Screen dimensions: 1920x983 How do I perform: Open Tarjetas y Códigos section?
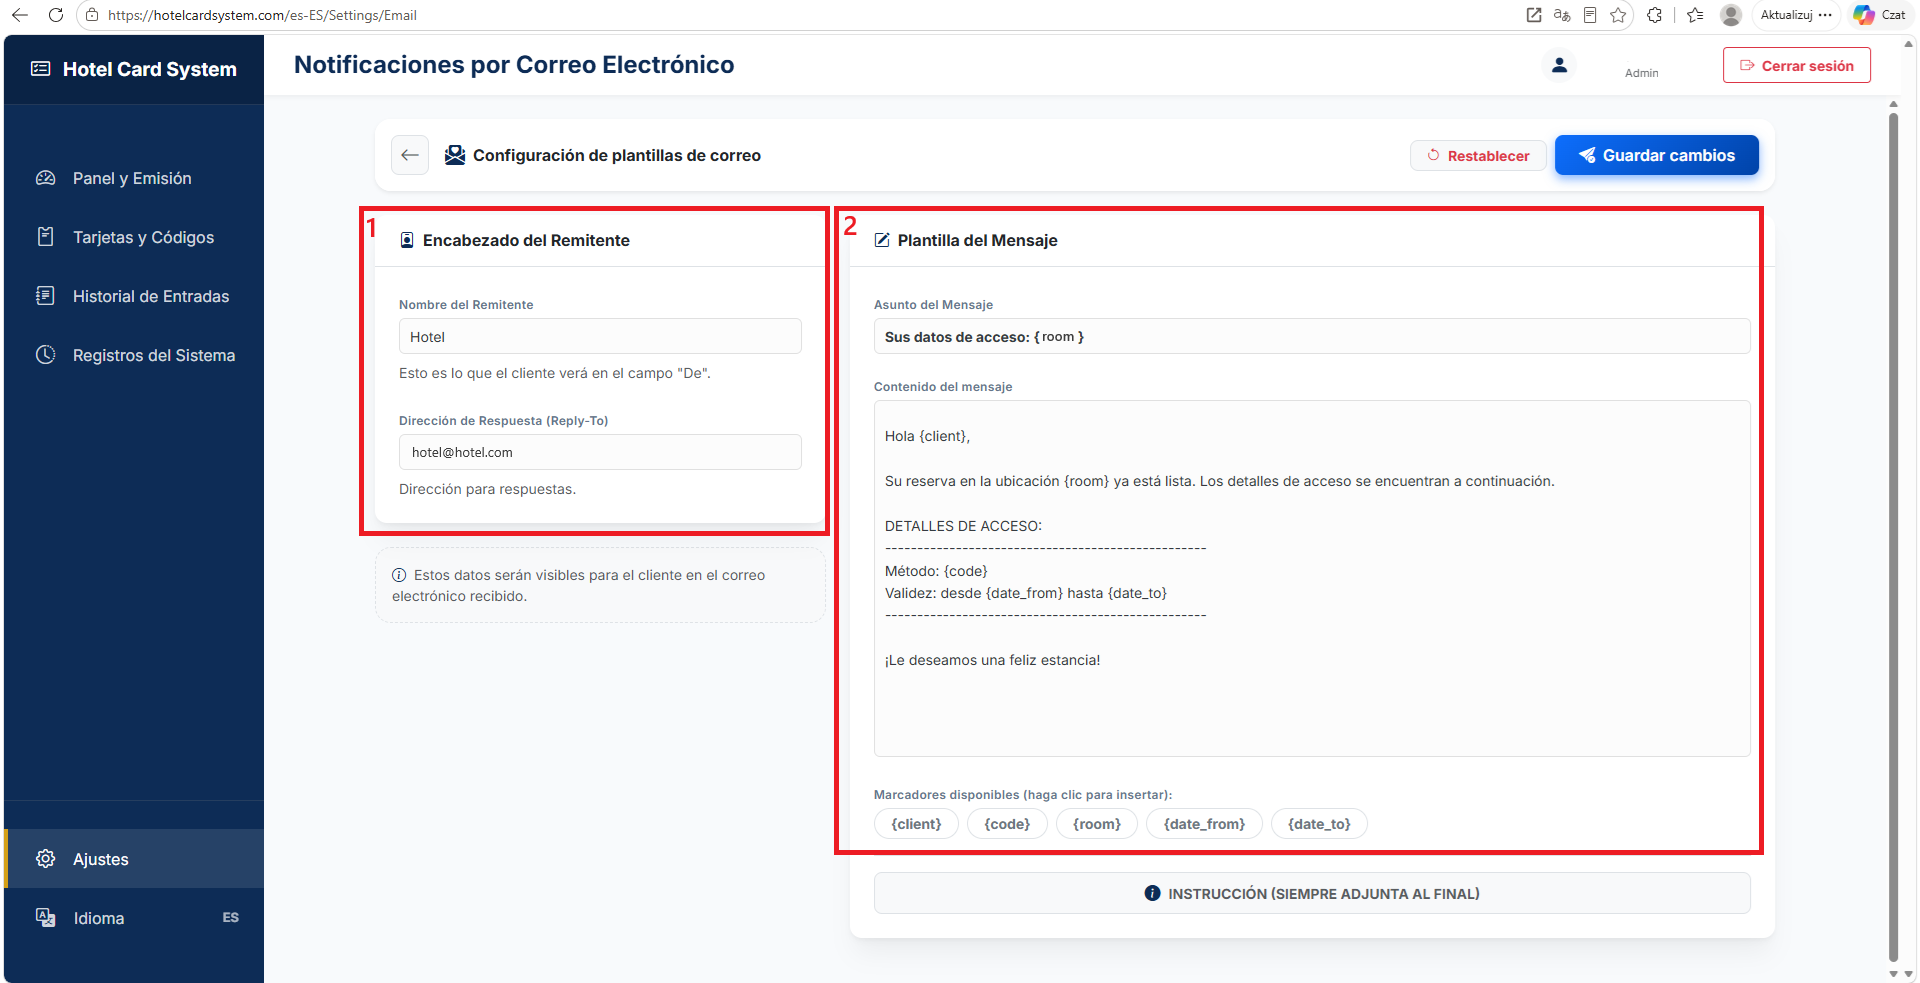click(x=134, y=237)
